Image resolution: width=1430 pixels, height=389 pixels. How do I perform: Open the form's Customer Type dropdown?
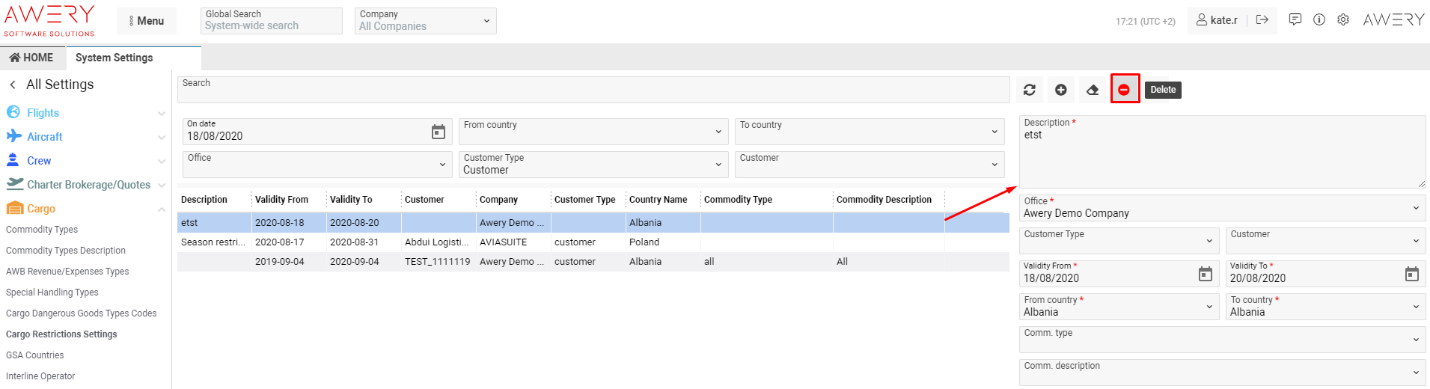[x=1120, y=240]
